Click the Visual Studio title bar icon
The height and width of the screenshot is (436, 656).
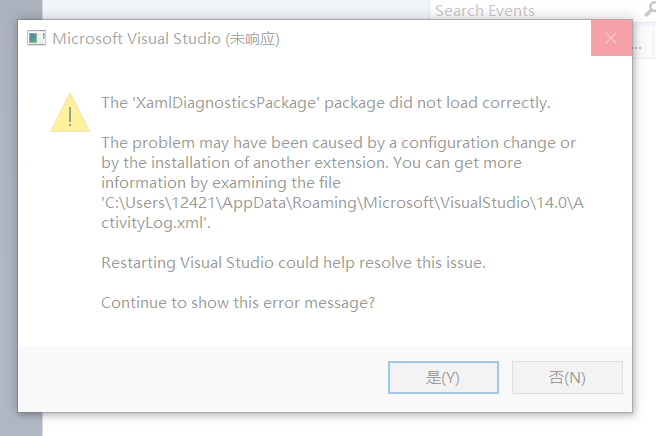click(x=37, y=39)
